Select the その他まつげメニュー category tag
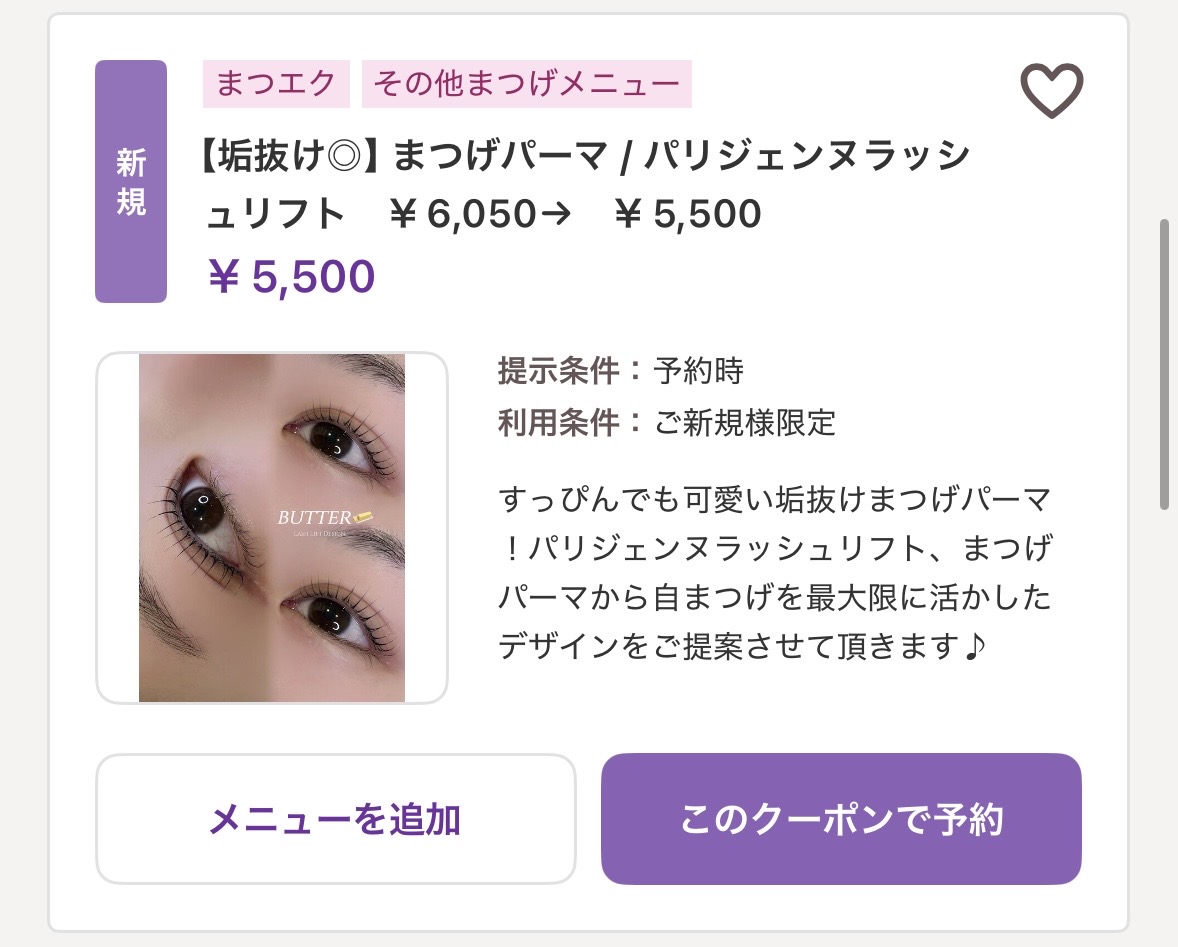This screenshot has width=1178, height=947. [x=526, y=83]
